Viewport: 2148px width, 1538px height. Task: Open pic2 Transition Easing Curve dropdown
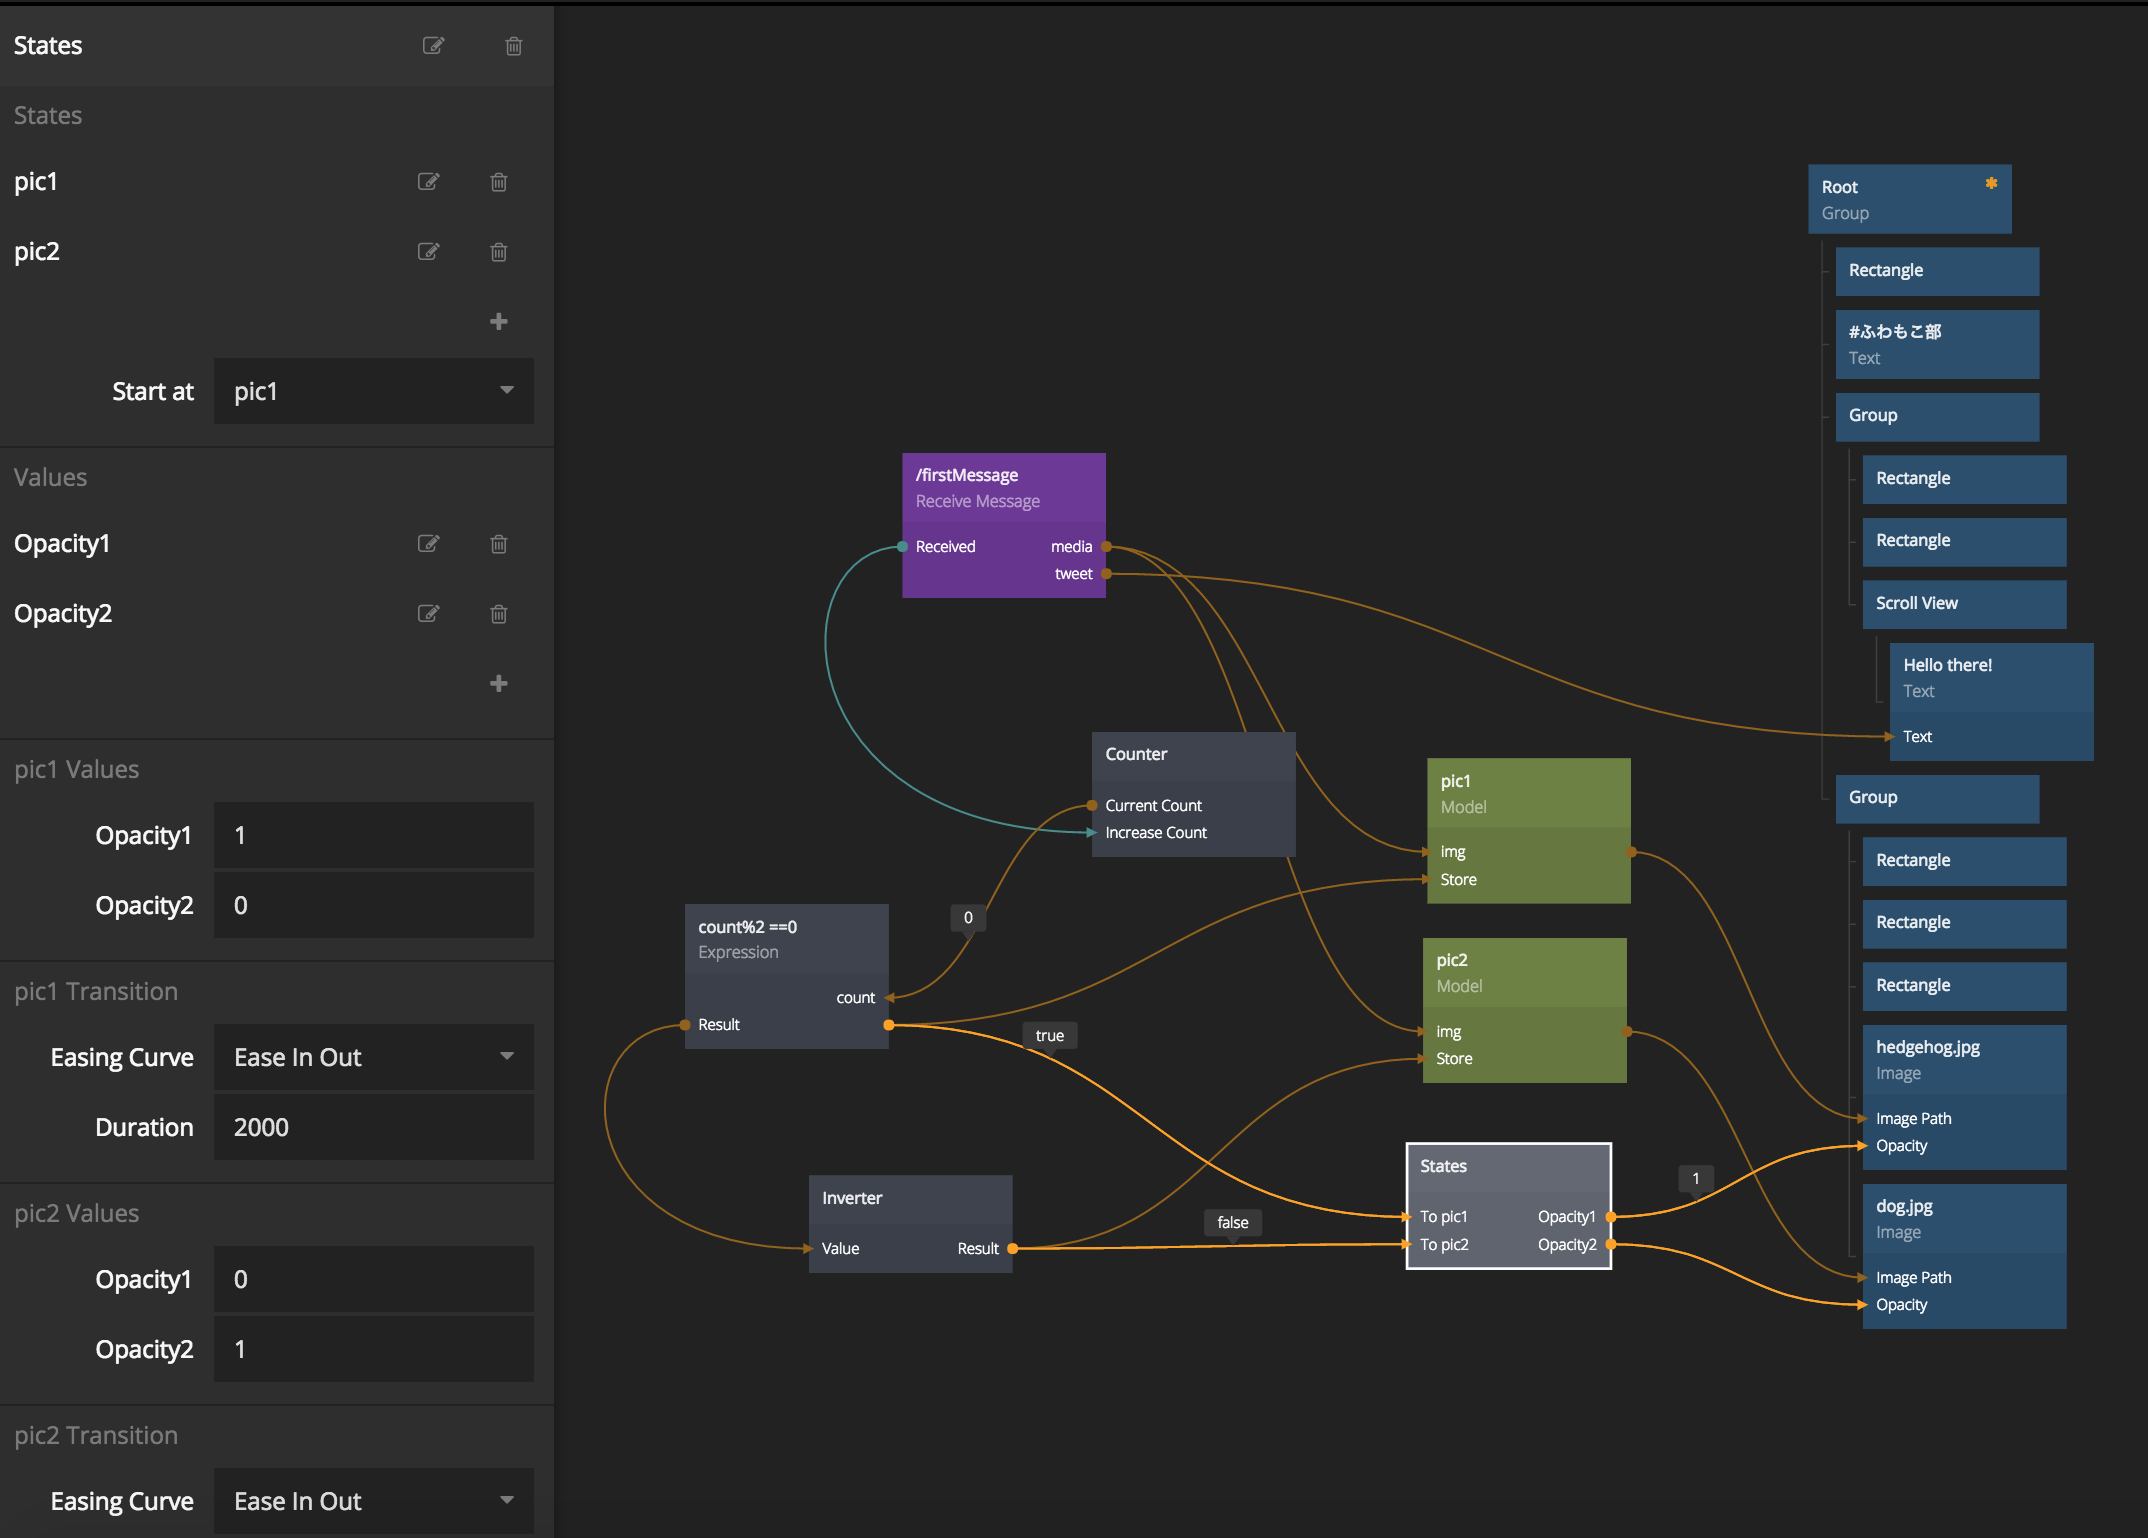pos(373,1501)
